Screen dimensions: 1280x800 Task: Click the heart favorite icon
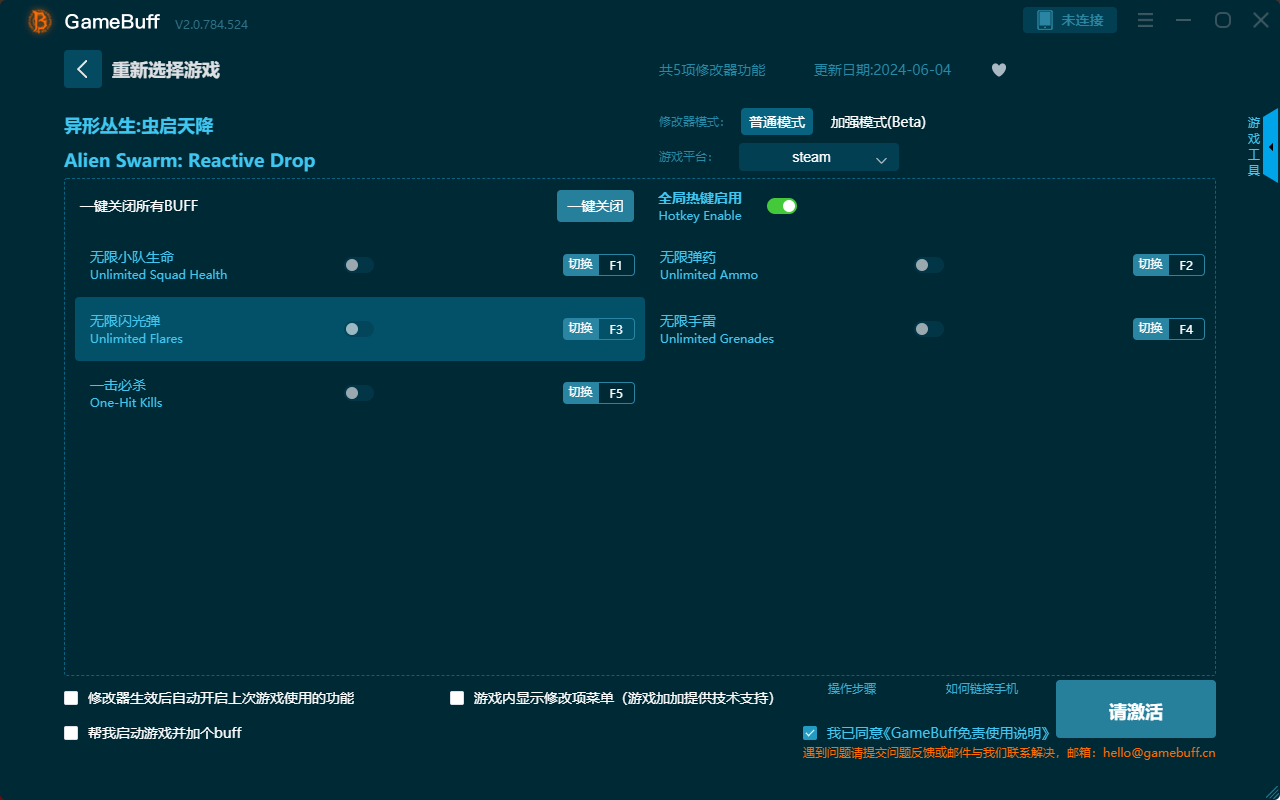pyautogui.click(x=998, y=70)
